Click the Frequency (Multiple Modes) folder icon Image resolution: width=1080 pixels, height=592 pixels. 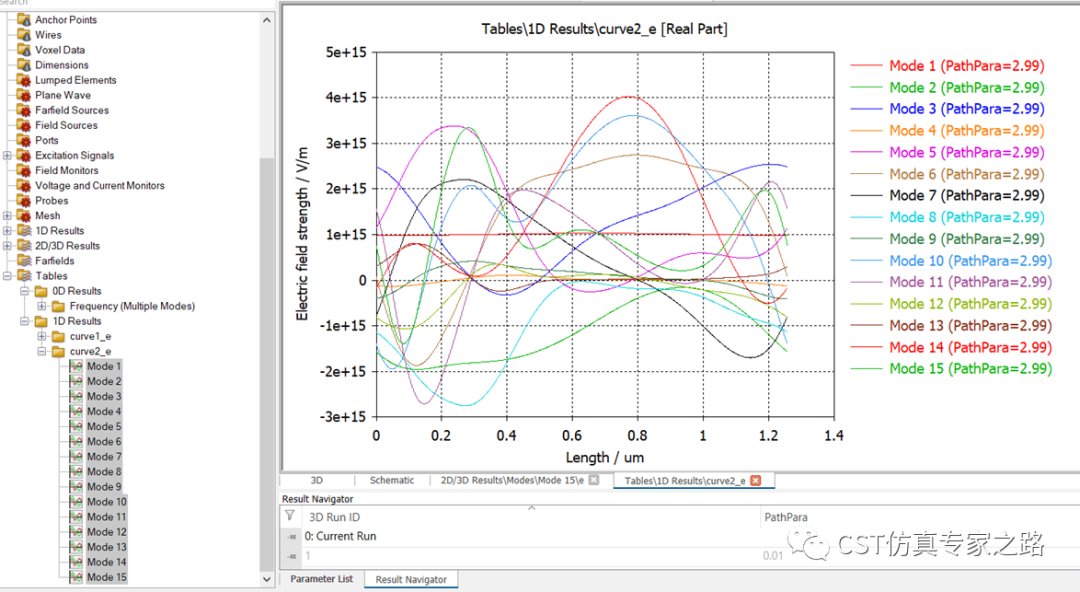[59, 306]
